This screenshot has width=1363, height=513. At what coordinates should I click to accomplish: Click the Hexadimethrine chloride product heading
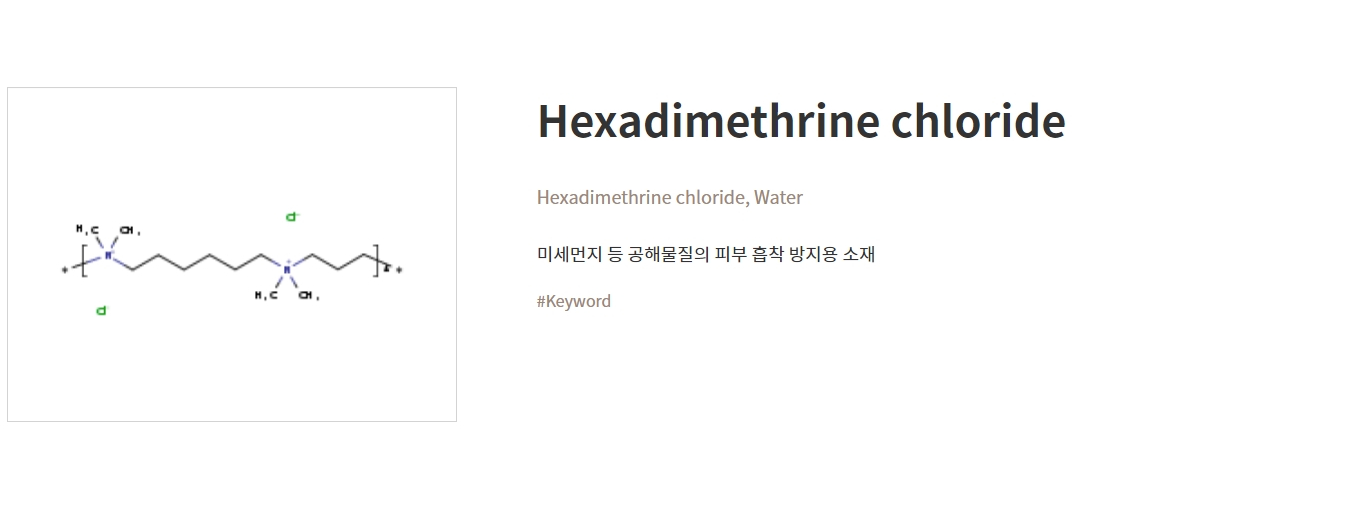coord(801,121)
